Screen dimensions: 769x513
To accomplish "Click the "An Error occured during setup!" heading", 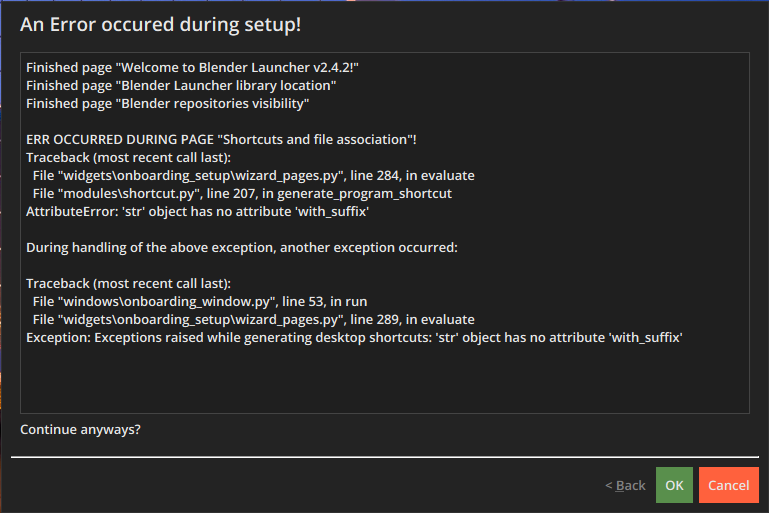I will (160, 25).
